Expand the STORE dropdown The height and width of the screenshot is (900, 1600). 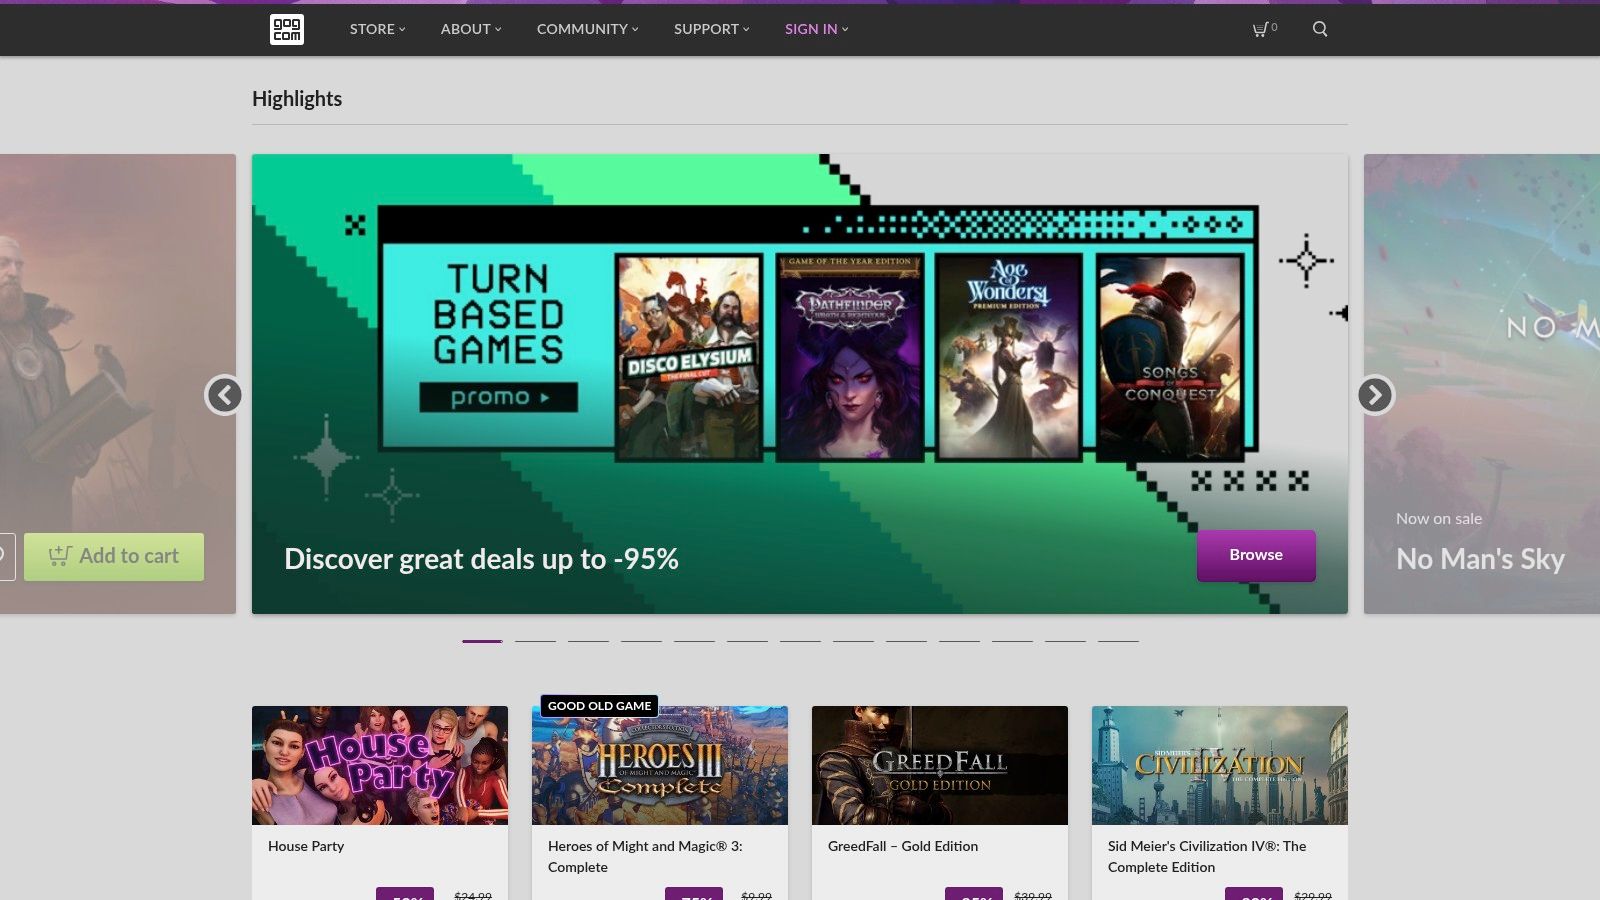coord(376,29)
